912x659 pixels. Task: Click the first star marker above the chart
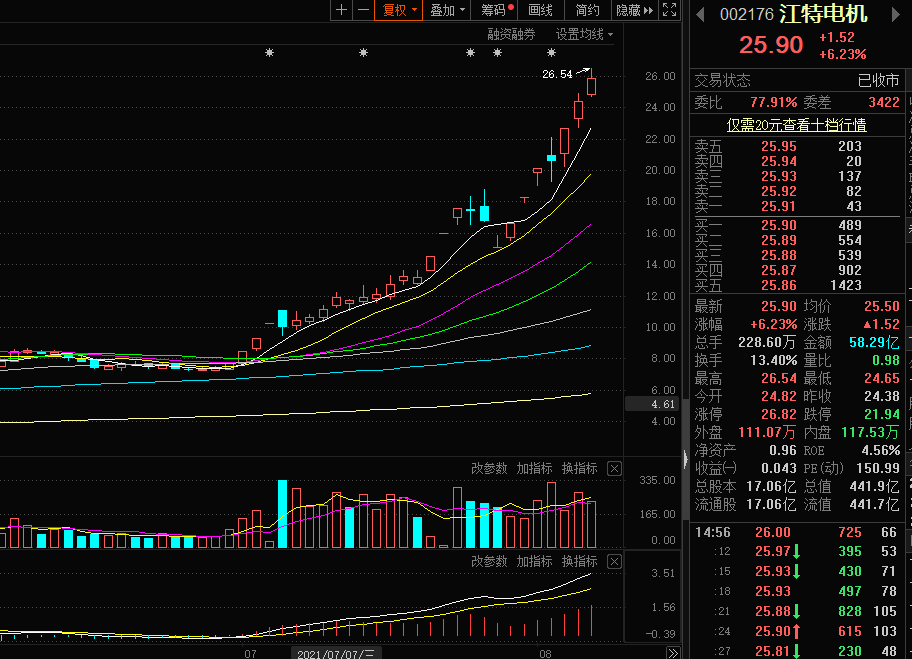tap(269, 53)
